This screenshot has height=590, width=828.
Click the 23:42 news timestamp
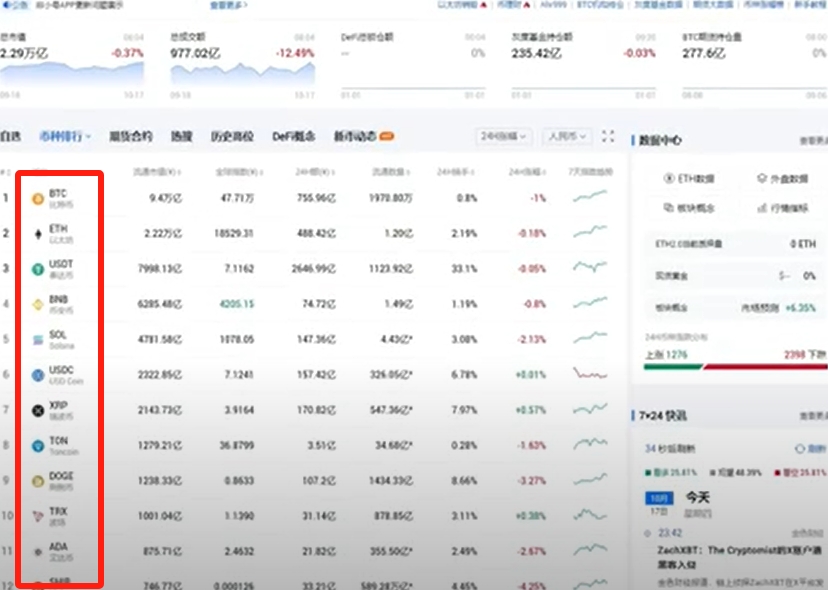[x=670, y=533]
